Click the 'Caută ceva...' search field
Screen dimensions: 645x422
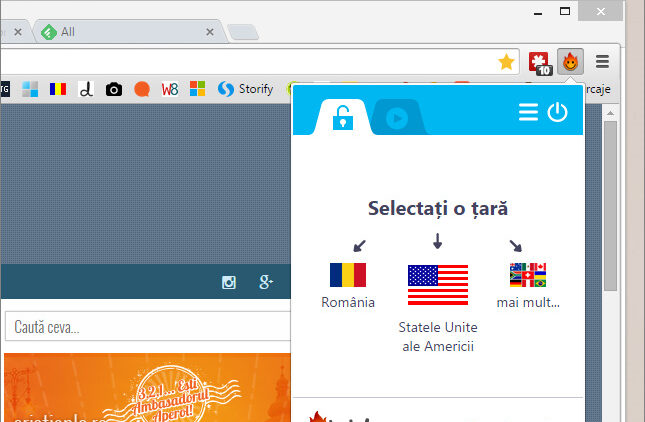point(145,327)
